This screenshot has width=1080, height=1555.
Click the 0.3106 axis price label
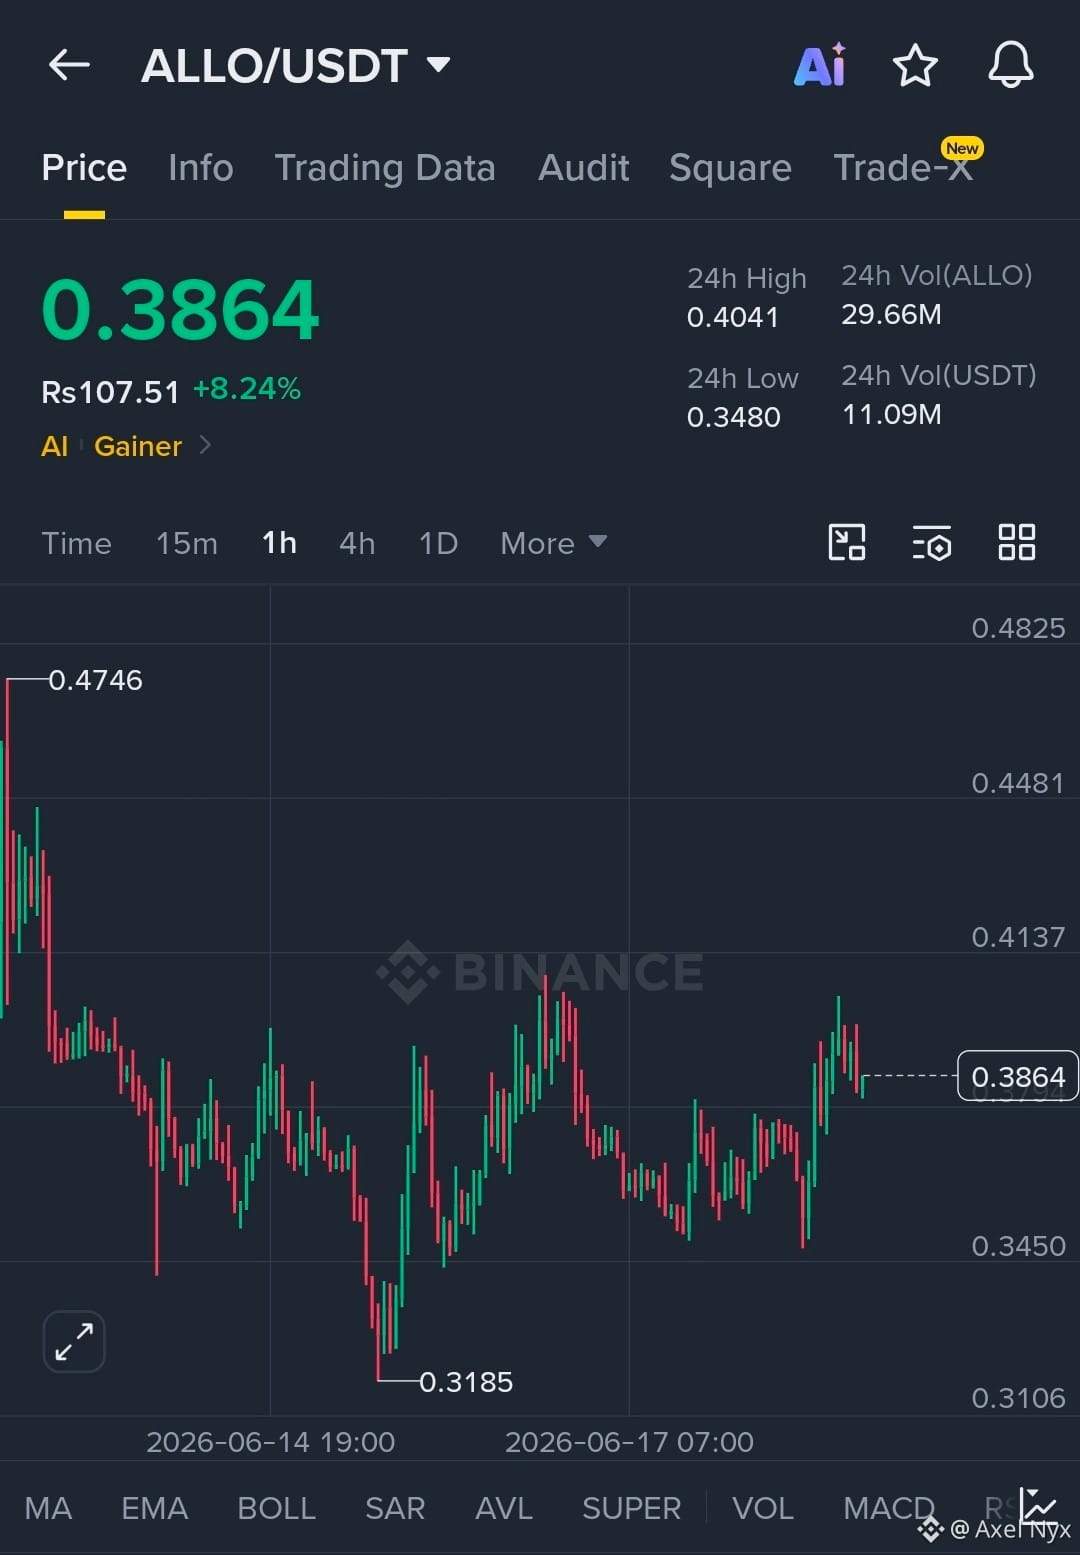click(1018, 1398)
